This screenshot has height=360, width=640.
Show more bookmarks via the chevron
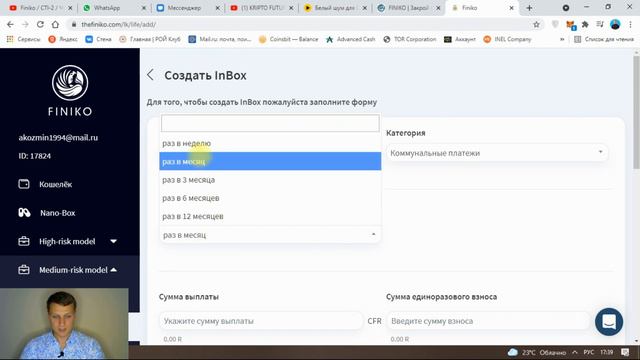click(562, 39)
